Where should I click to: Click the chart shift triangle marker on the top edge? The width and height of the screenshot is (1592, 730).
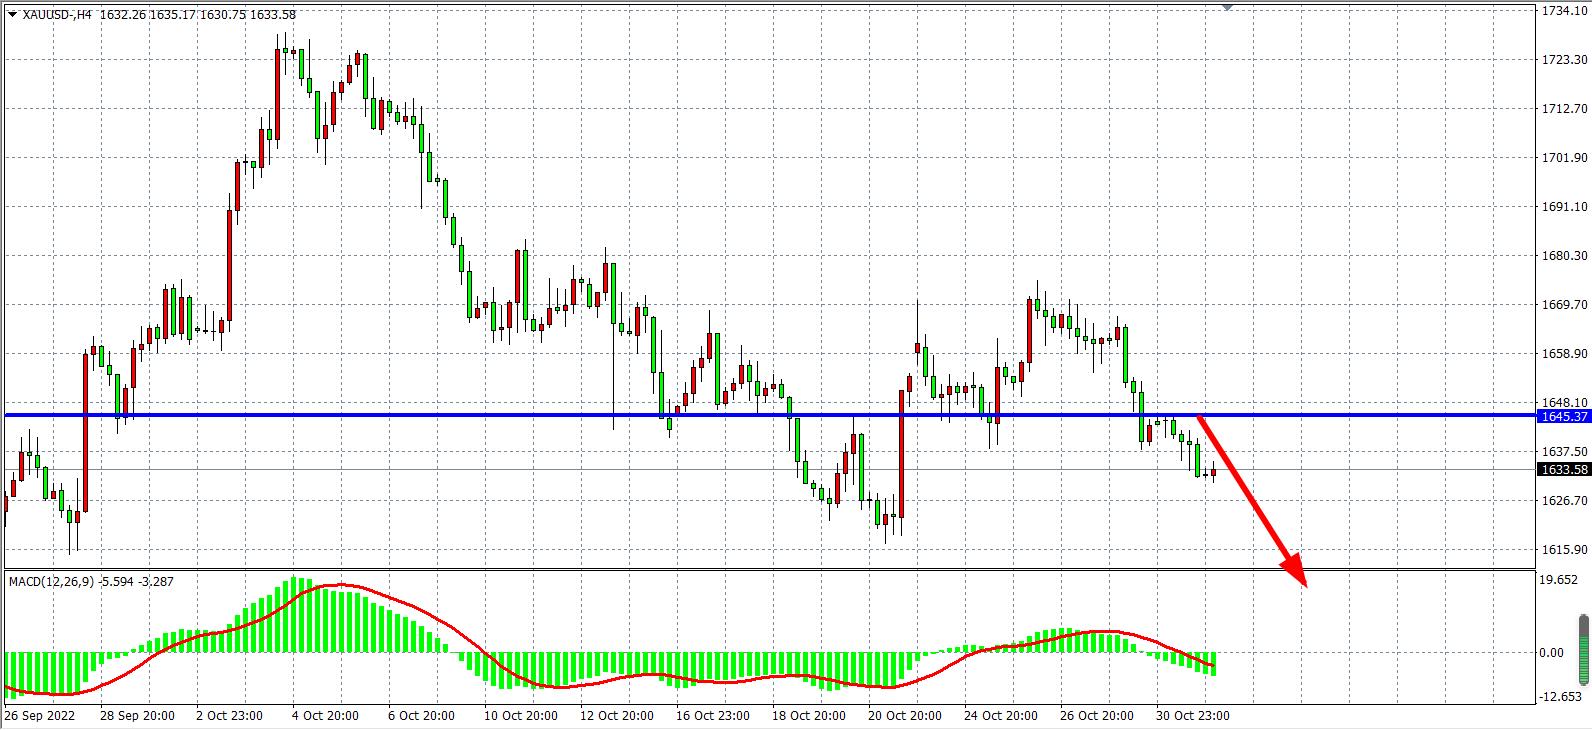[1228, 7]
